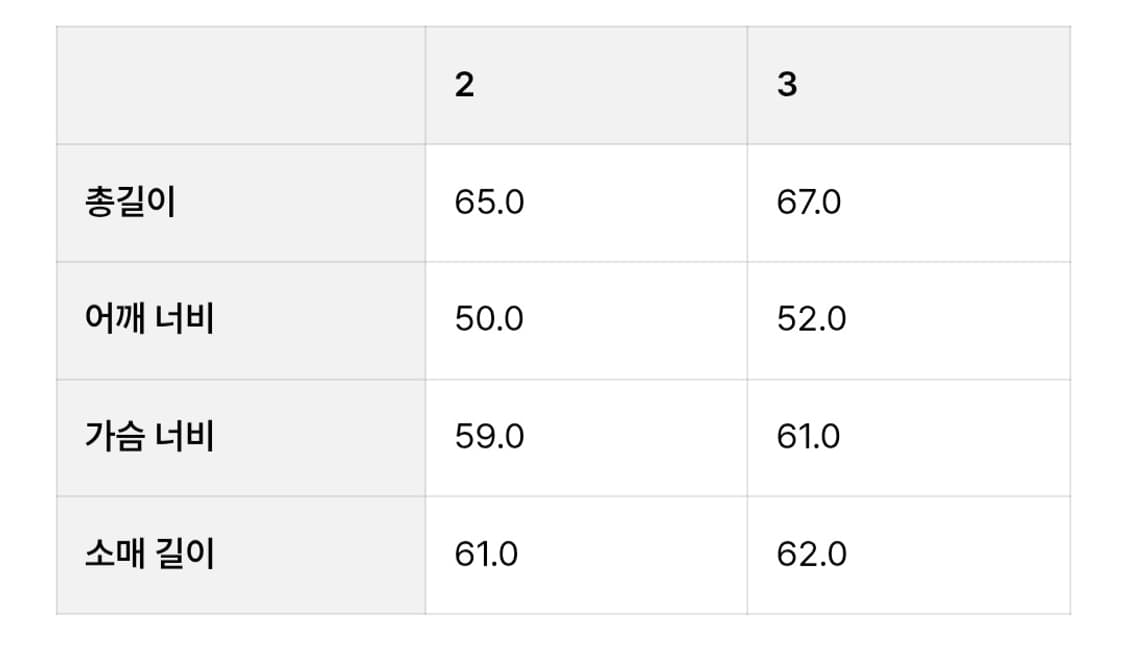Viewport: 1125px width, 654px height.
Task: Click the 61.0 chest width cell for size 3
Action: coord(808,437)
